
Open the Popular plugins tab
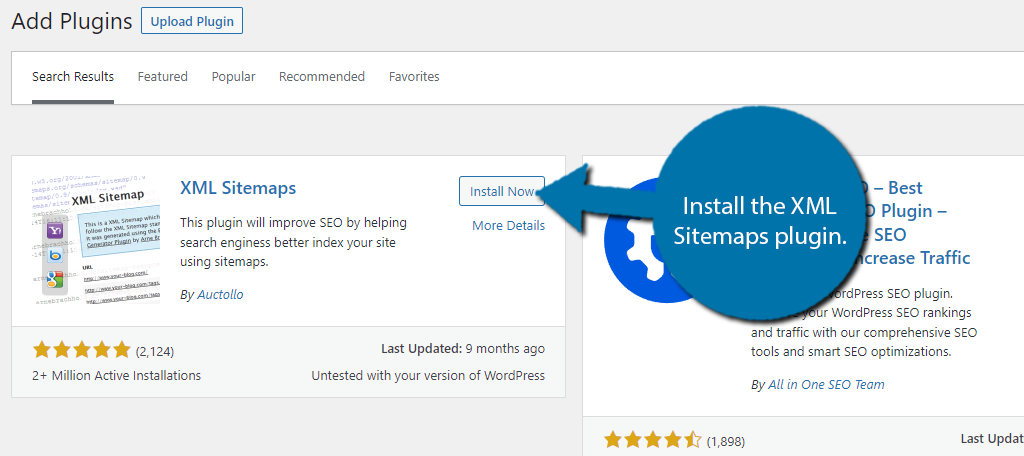pos(233,77)
